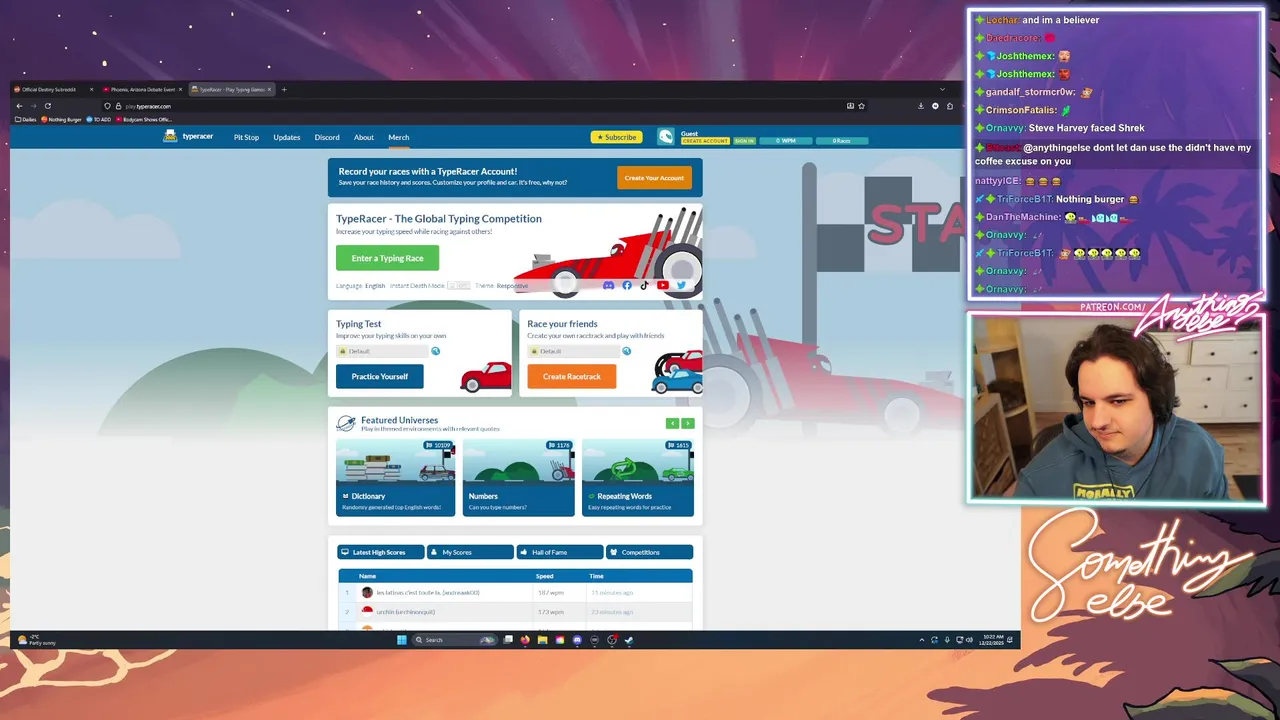Open the Numbers universe card
Image resolution: width=1280 pixels, height=720 pixels.
518,477
